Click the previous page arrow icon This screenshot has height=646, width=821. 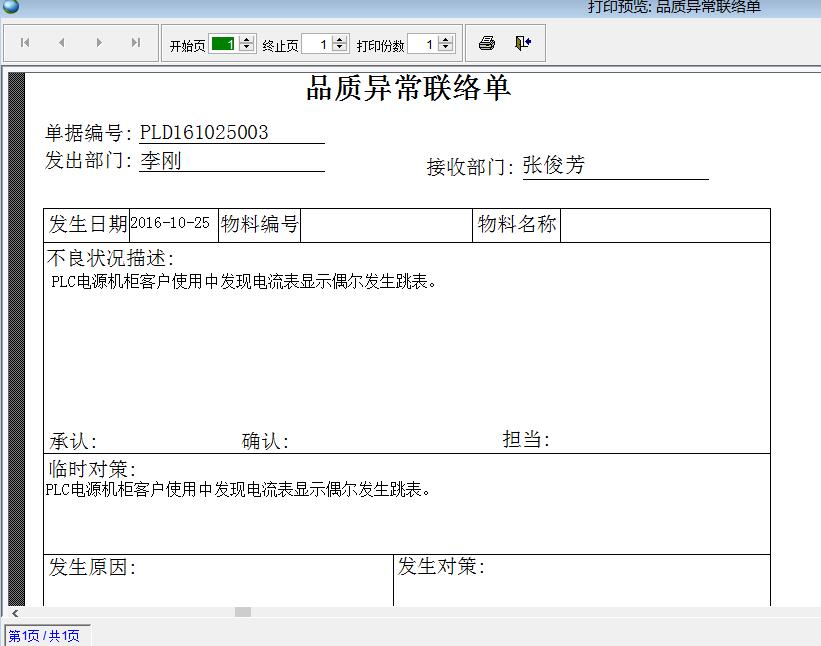[x=61, y=42]
